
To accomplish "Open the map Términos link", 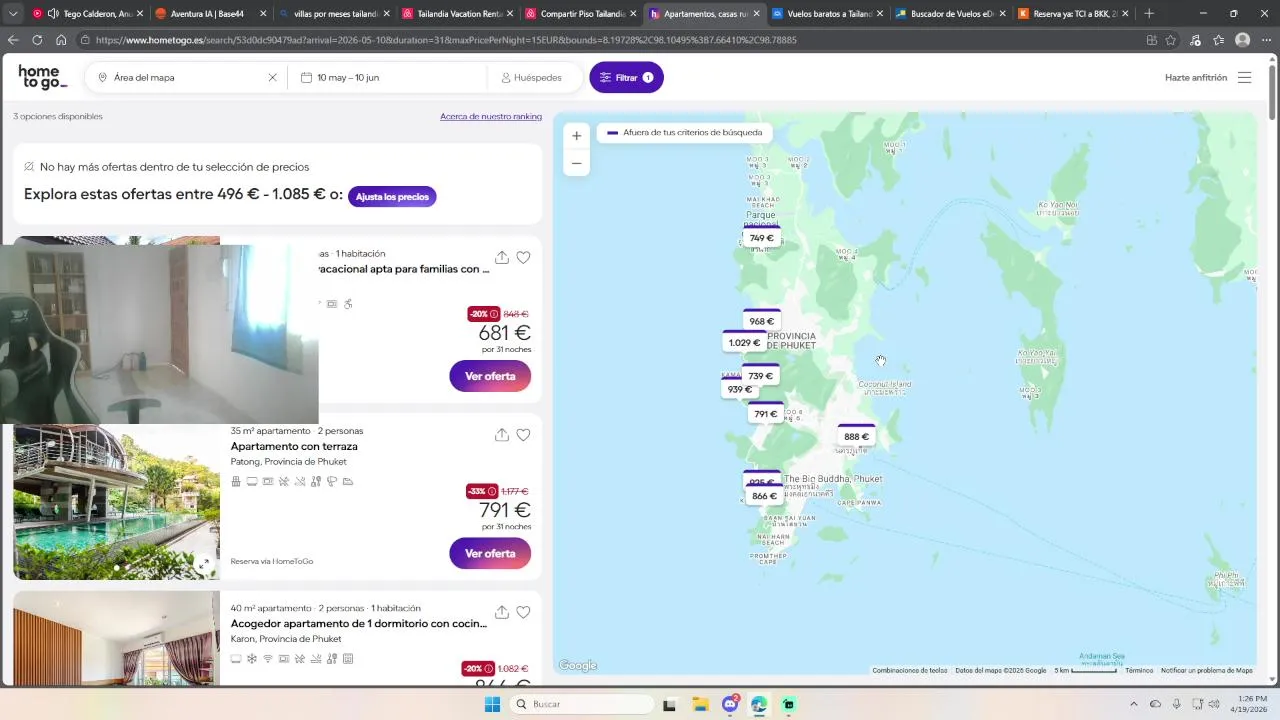I will coord(1139,671).
